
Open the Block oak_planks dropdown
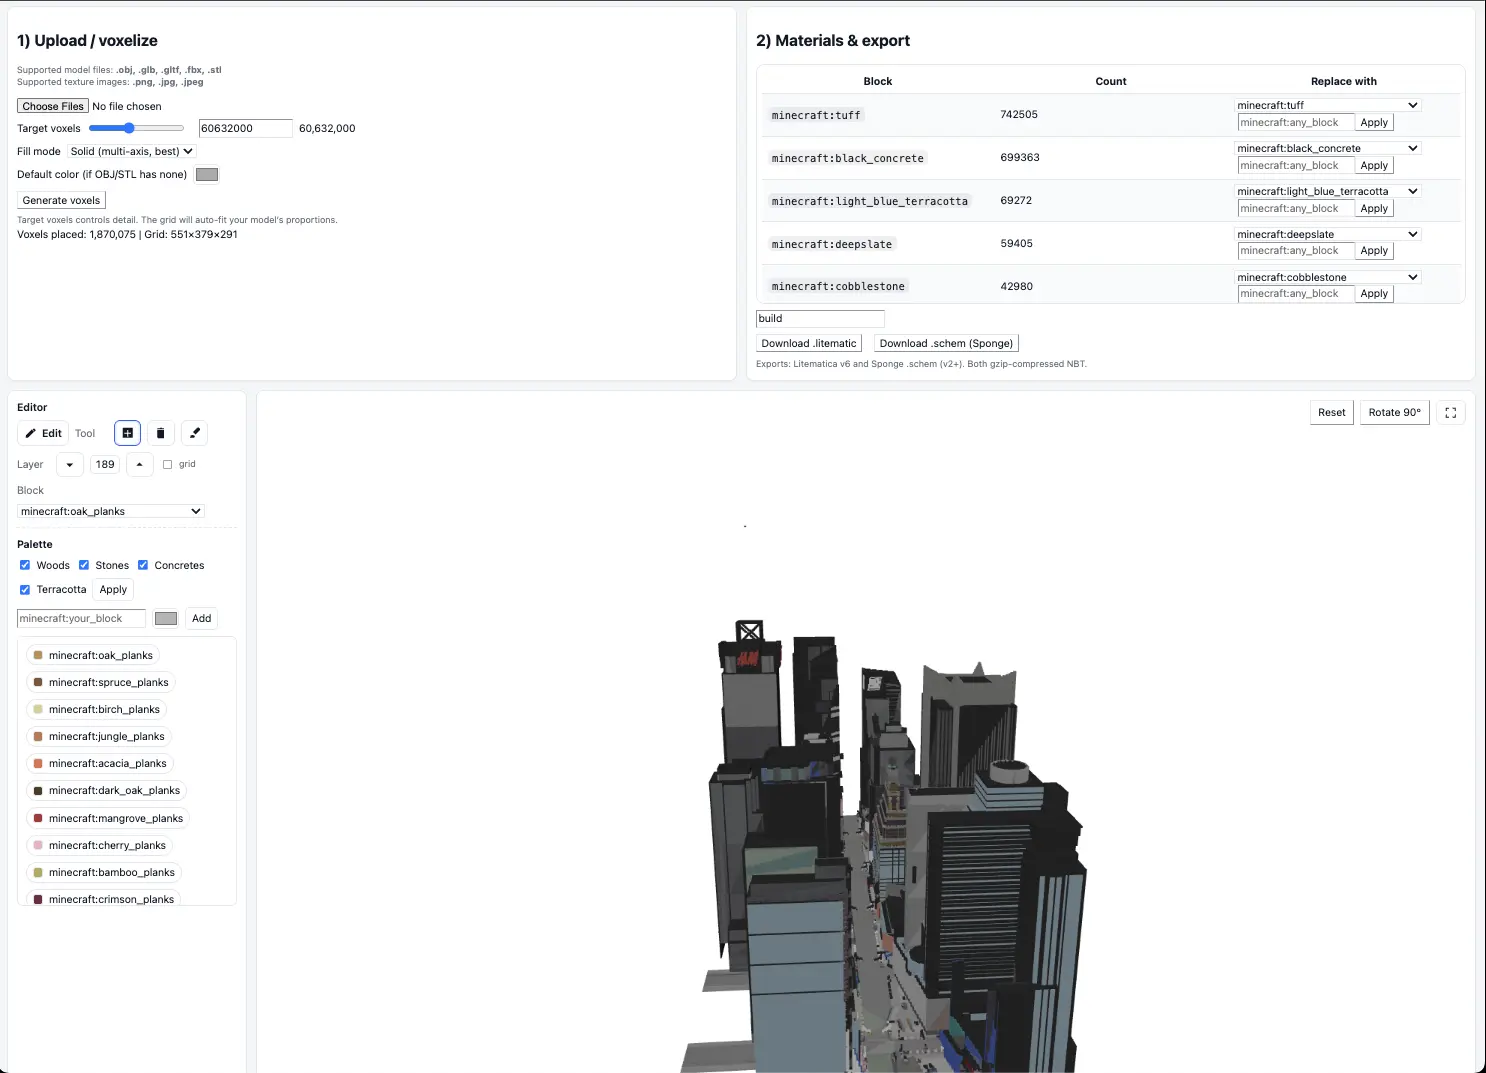[111, 511]
